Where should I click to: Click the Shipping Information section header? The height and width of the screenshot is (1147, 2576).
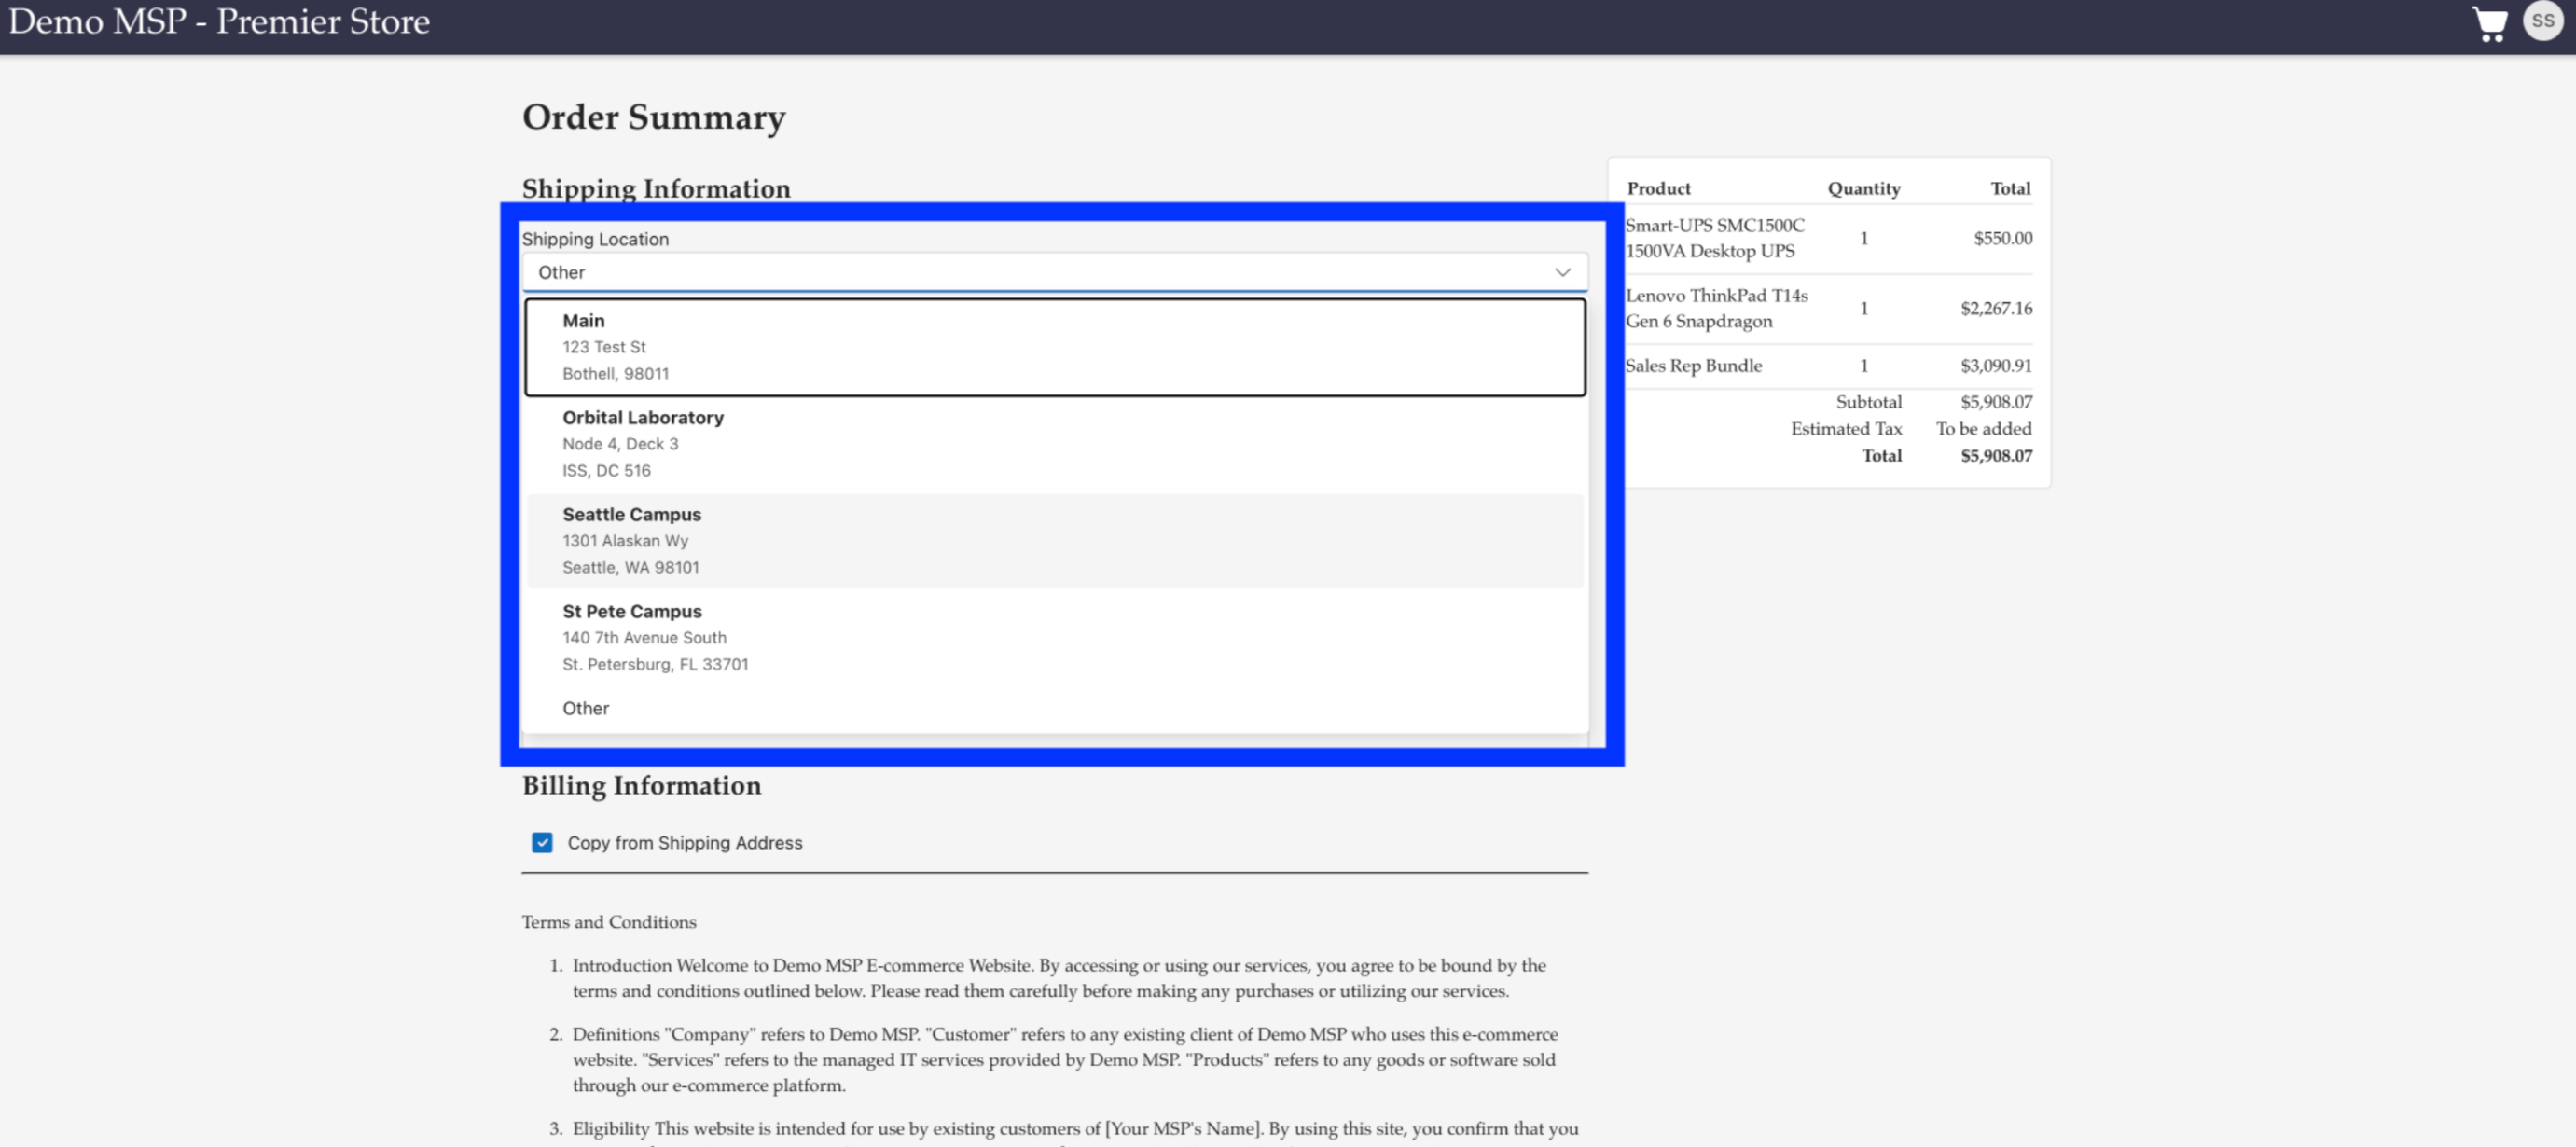point(656,188)
